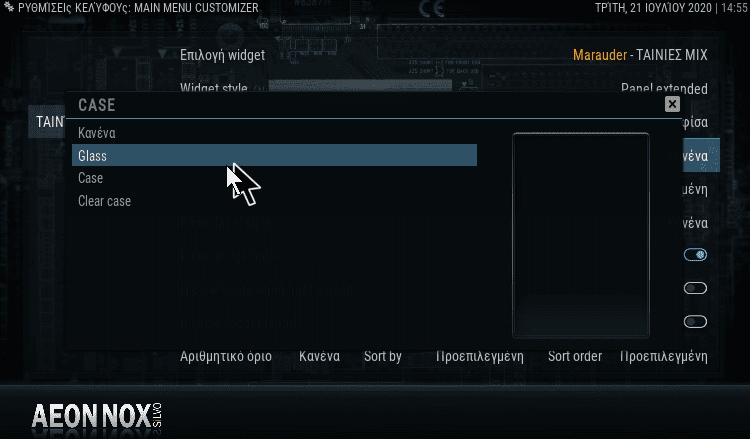Open the Αριθμητικό όριο Κανένα setting

[260, 356]
